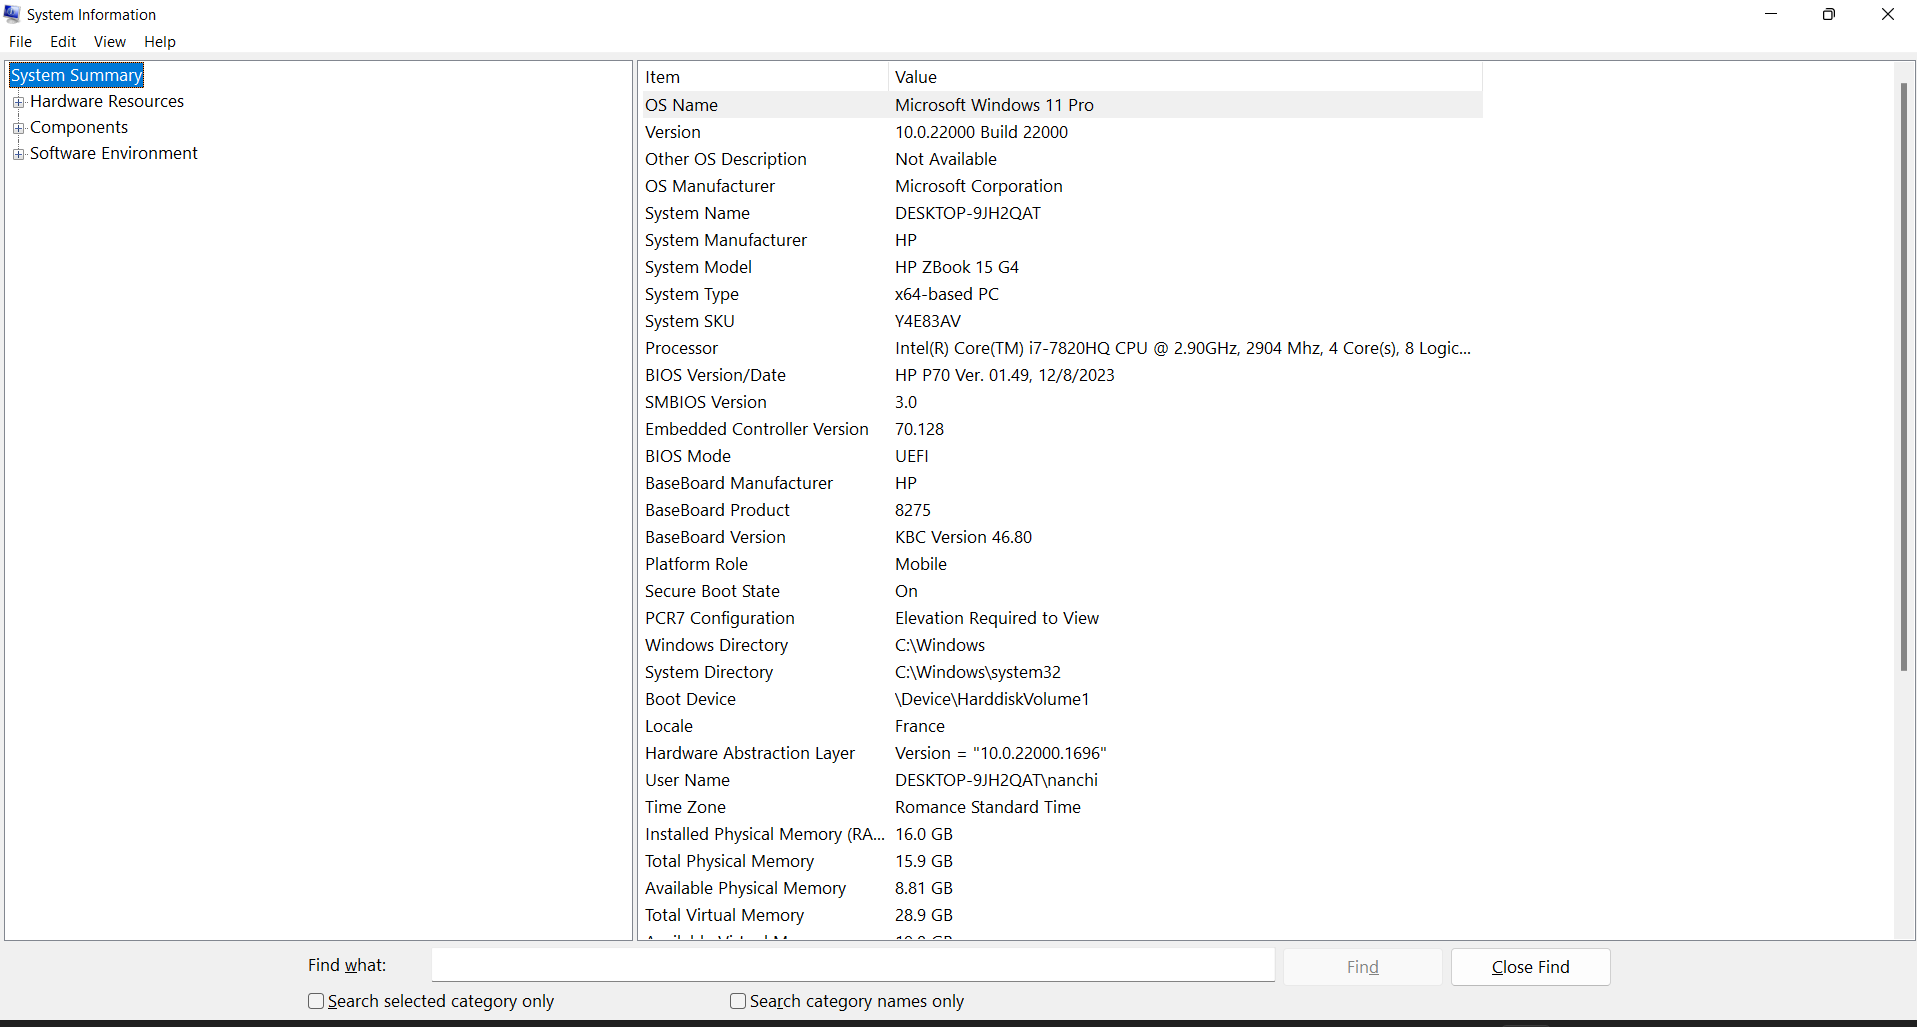
Task: Click the Item column header
Action: (763, 77)
